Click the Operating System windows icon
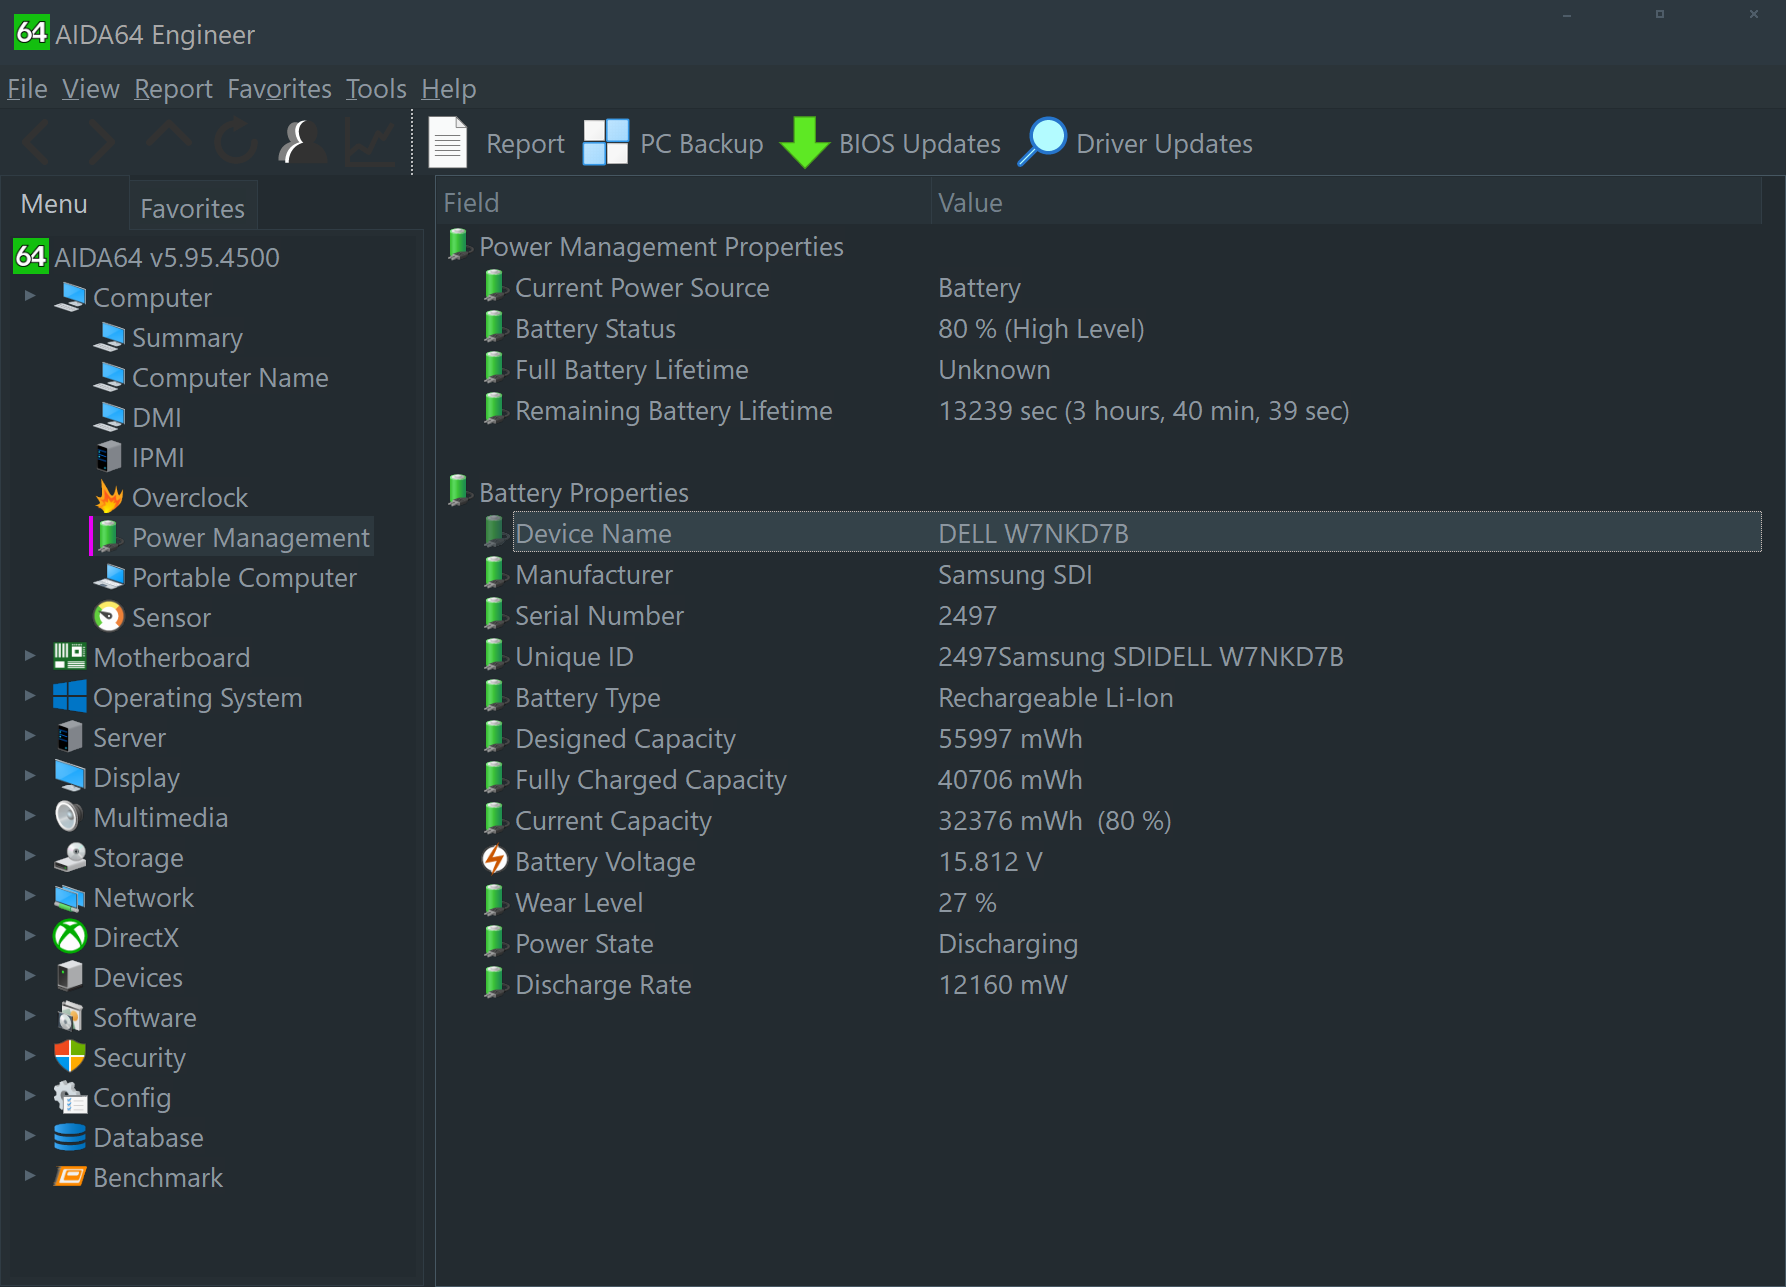The height and width of the screenshot is (1287, 1786). [x=70, y=697]
